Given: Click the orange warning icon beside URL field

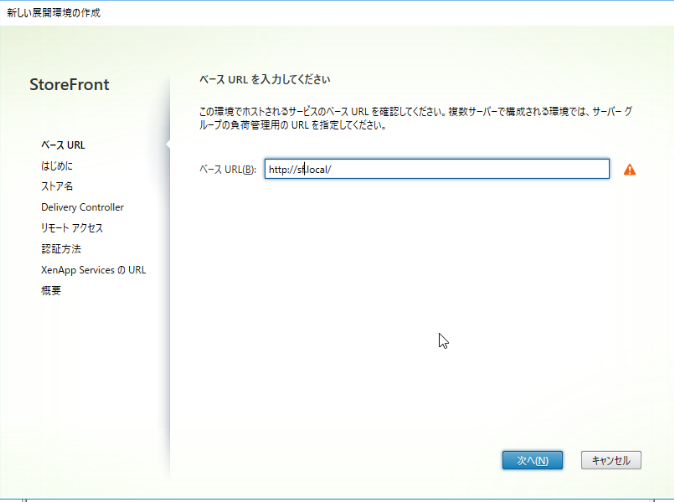Looking at the screenshot, I should [x=630, y=170].
